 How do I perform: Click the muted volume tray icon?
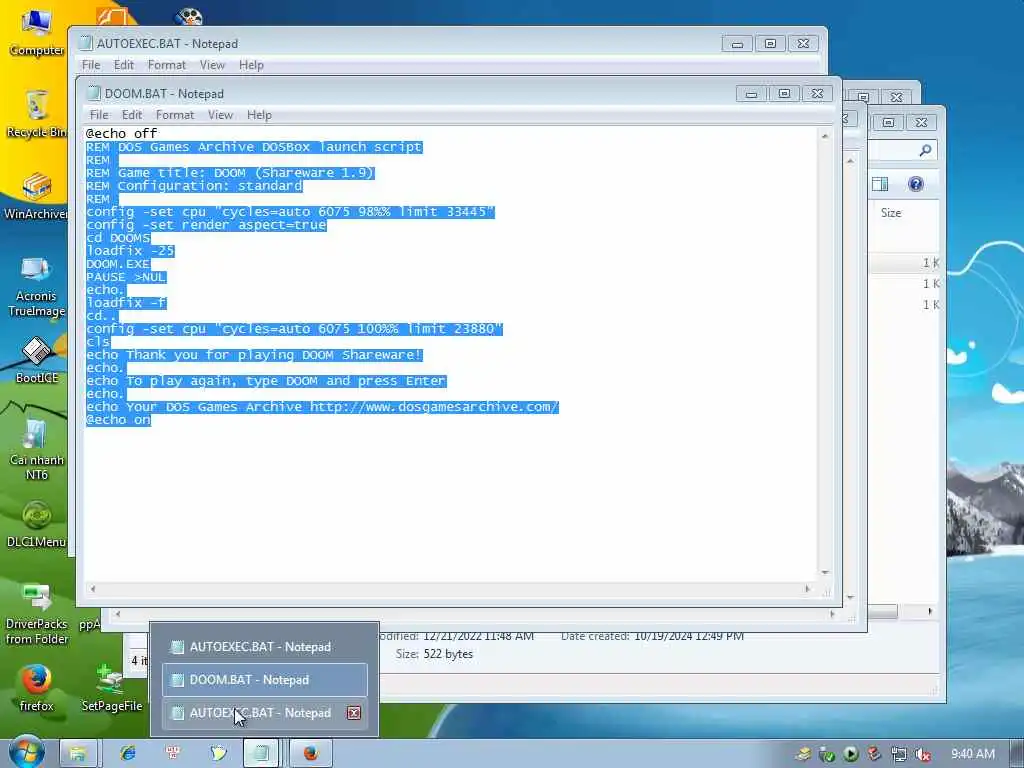tap(922, 755)
